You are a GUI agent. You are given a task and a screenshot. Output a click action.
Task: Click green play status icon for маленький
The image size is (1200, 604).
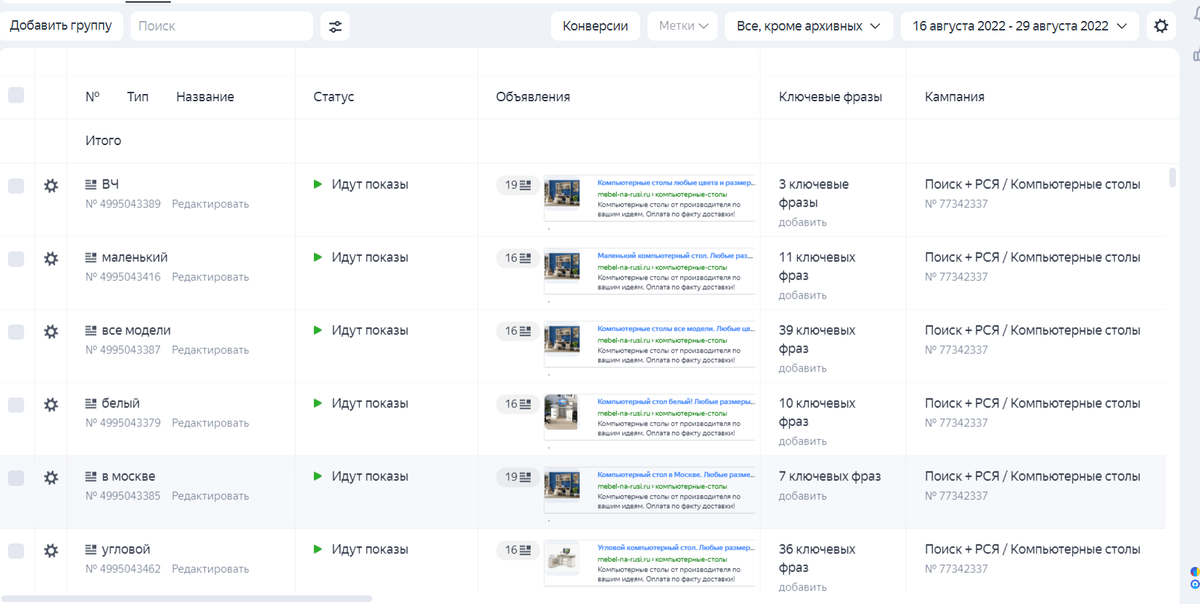(x=318, y=257)
